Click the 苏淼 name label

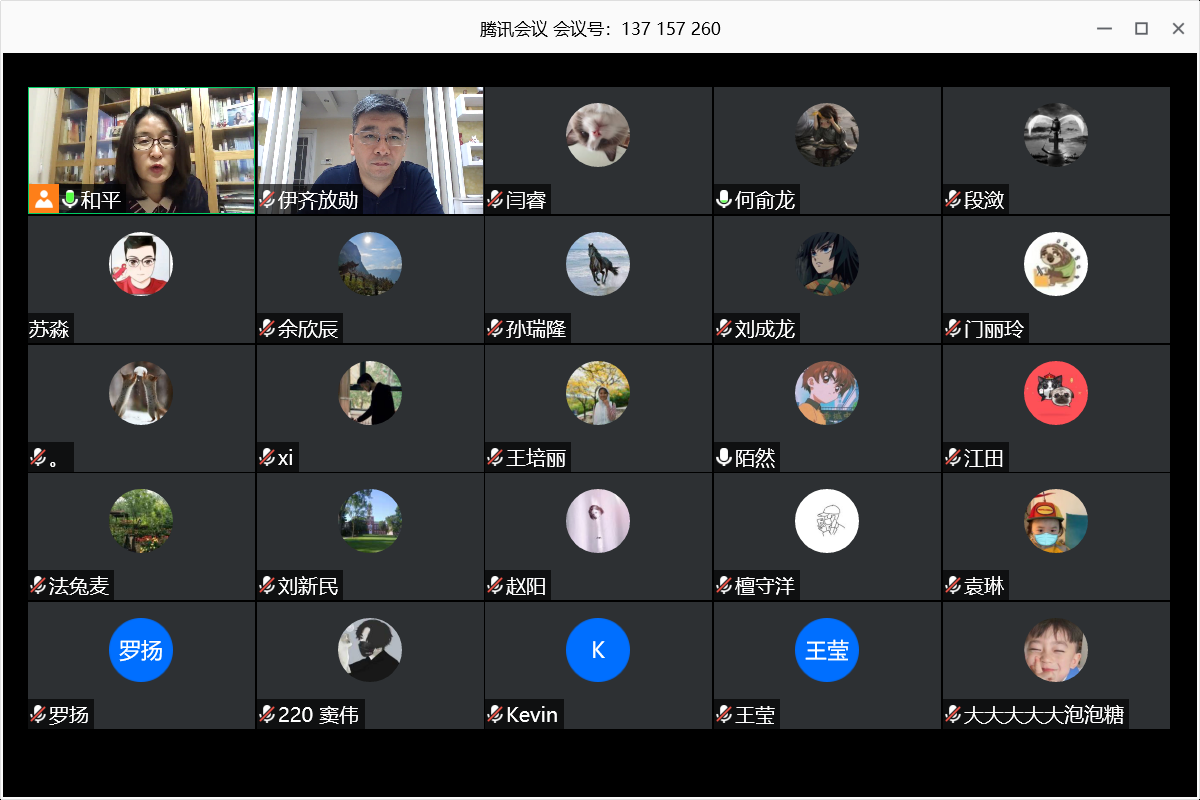pyautogui.click(x=50, y=329)
